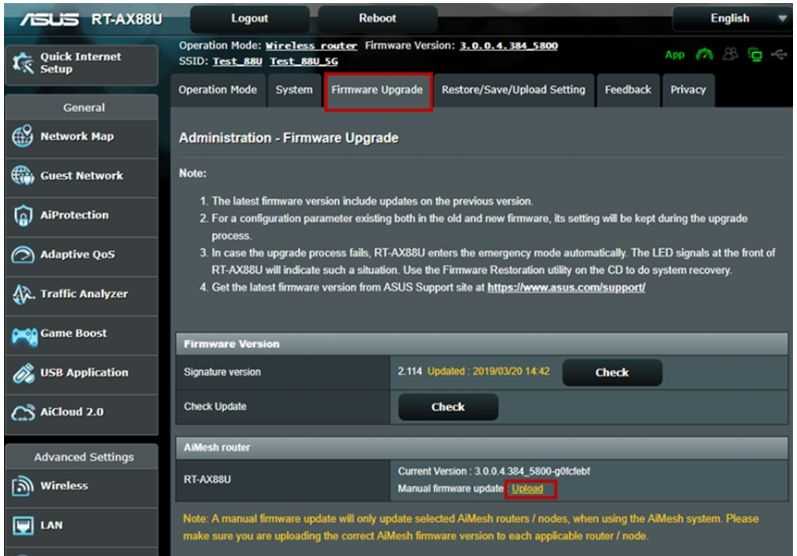Click firmware version 3.0.0.4.384_5800 link
The image size is (797, 556).
tap(509, 46)
